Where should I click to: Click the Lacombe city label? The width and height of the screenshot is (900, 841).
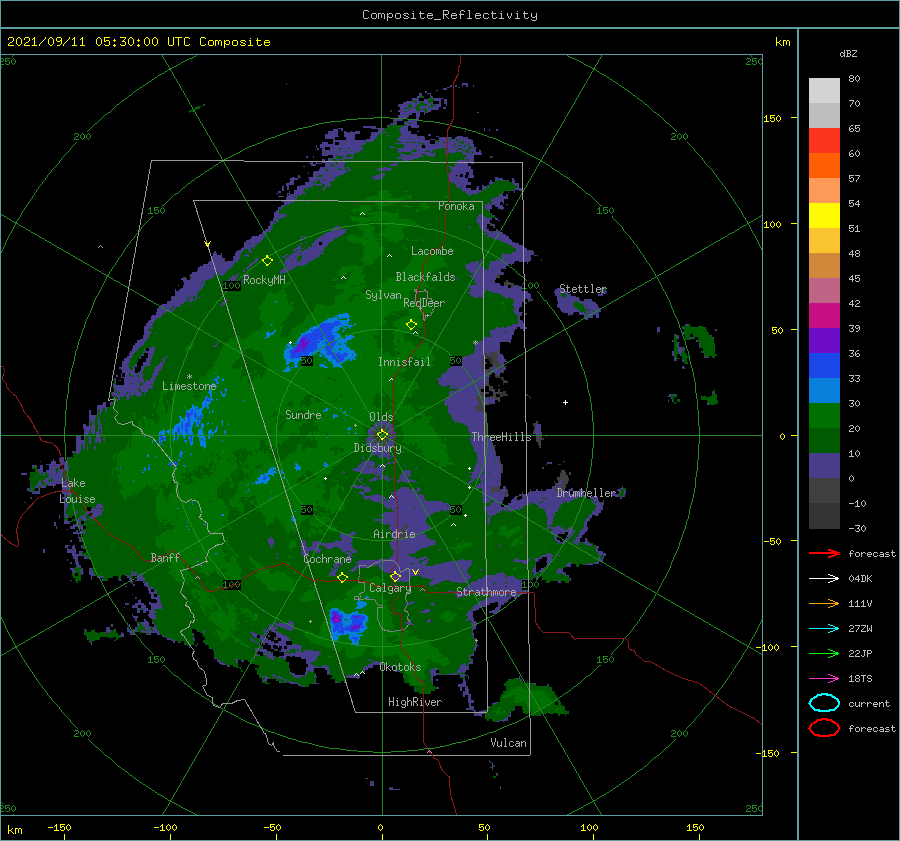[432, 251]
